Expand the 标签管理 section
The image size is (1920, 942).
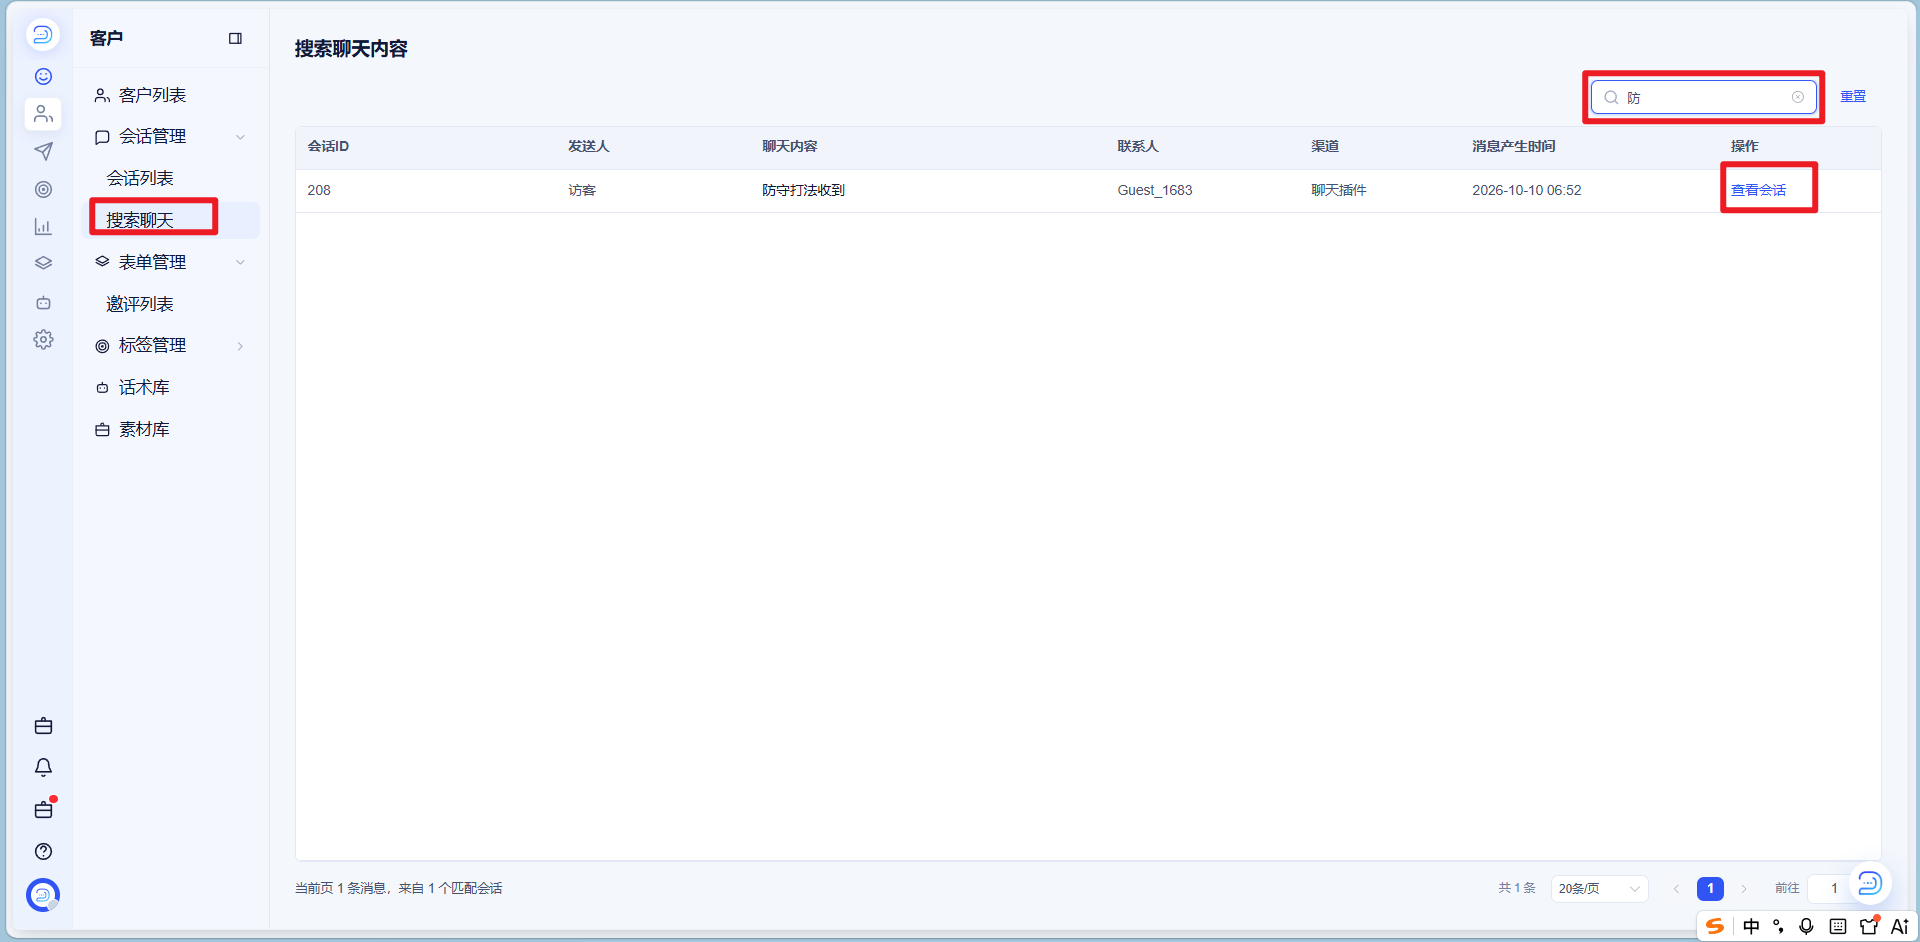(x=240, y=346)
